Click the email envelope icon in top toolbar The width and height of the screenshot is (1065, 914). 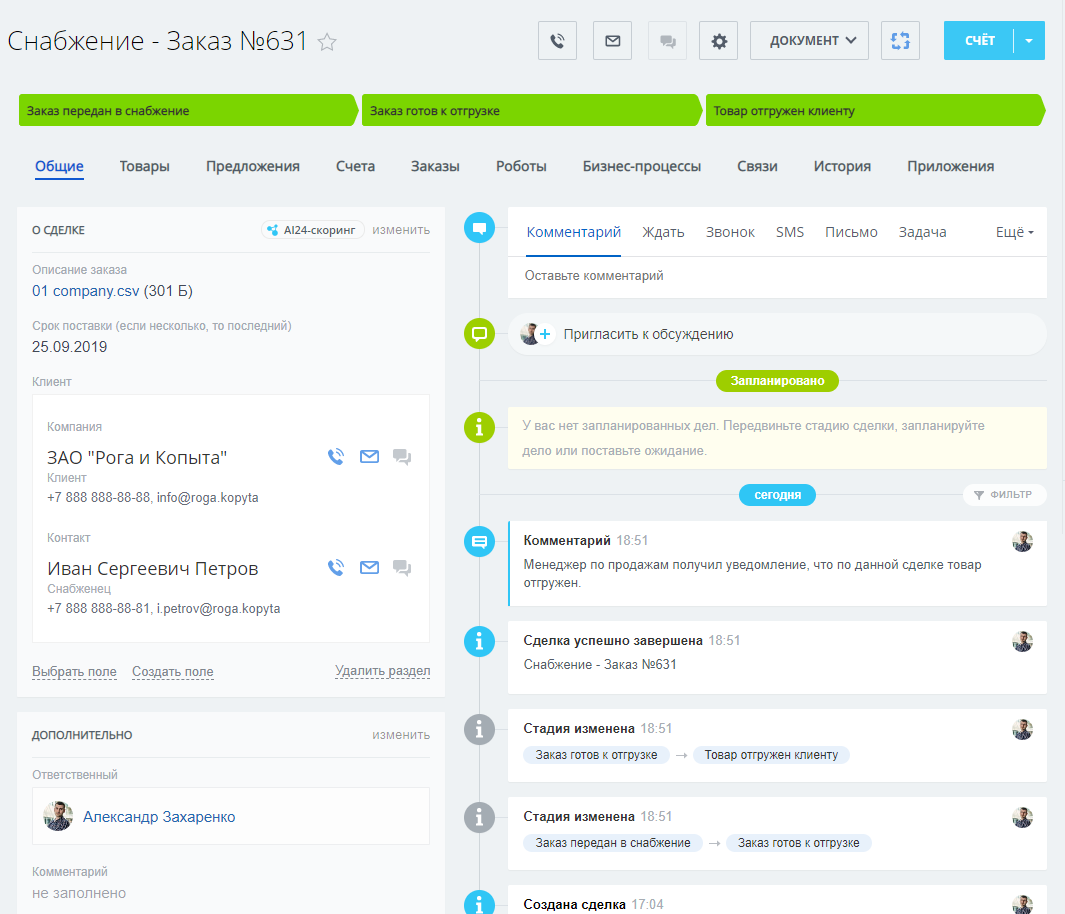coord(612,41)
